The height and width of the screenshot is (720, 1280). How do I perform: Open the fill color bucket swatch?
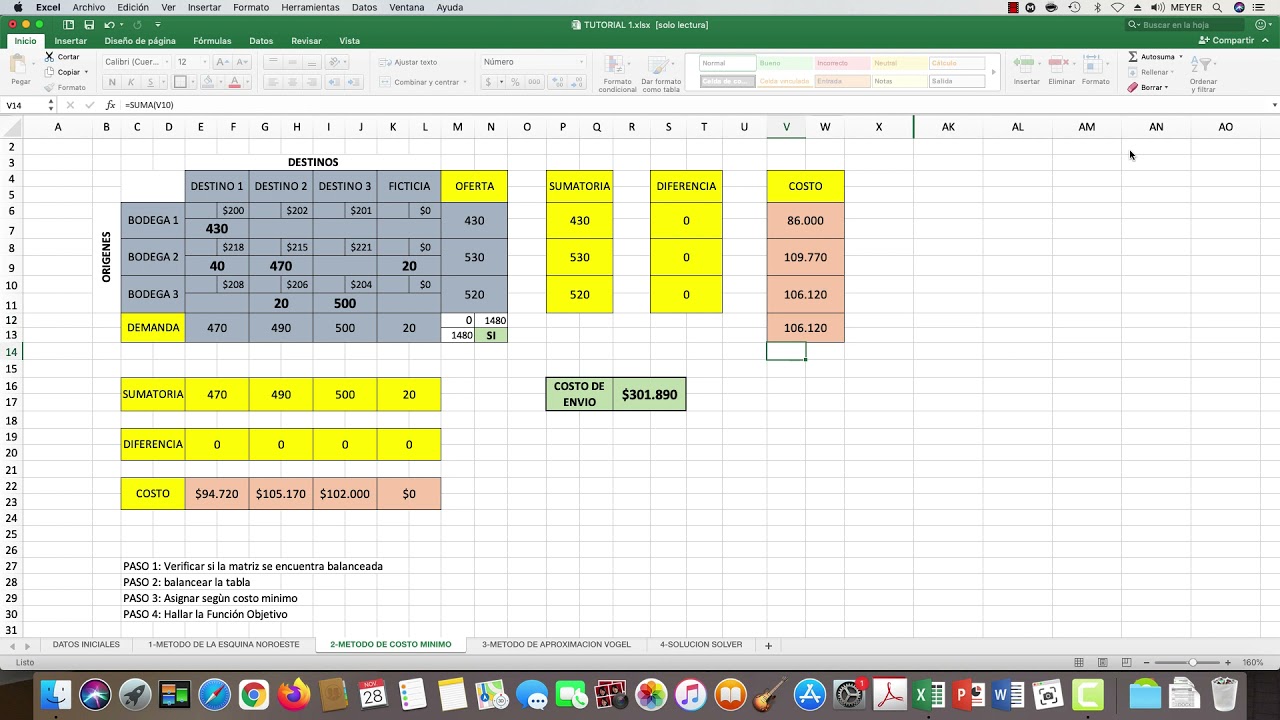(x=209, y=82)
